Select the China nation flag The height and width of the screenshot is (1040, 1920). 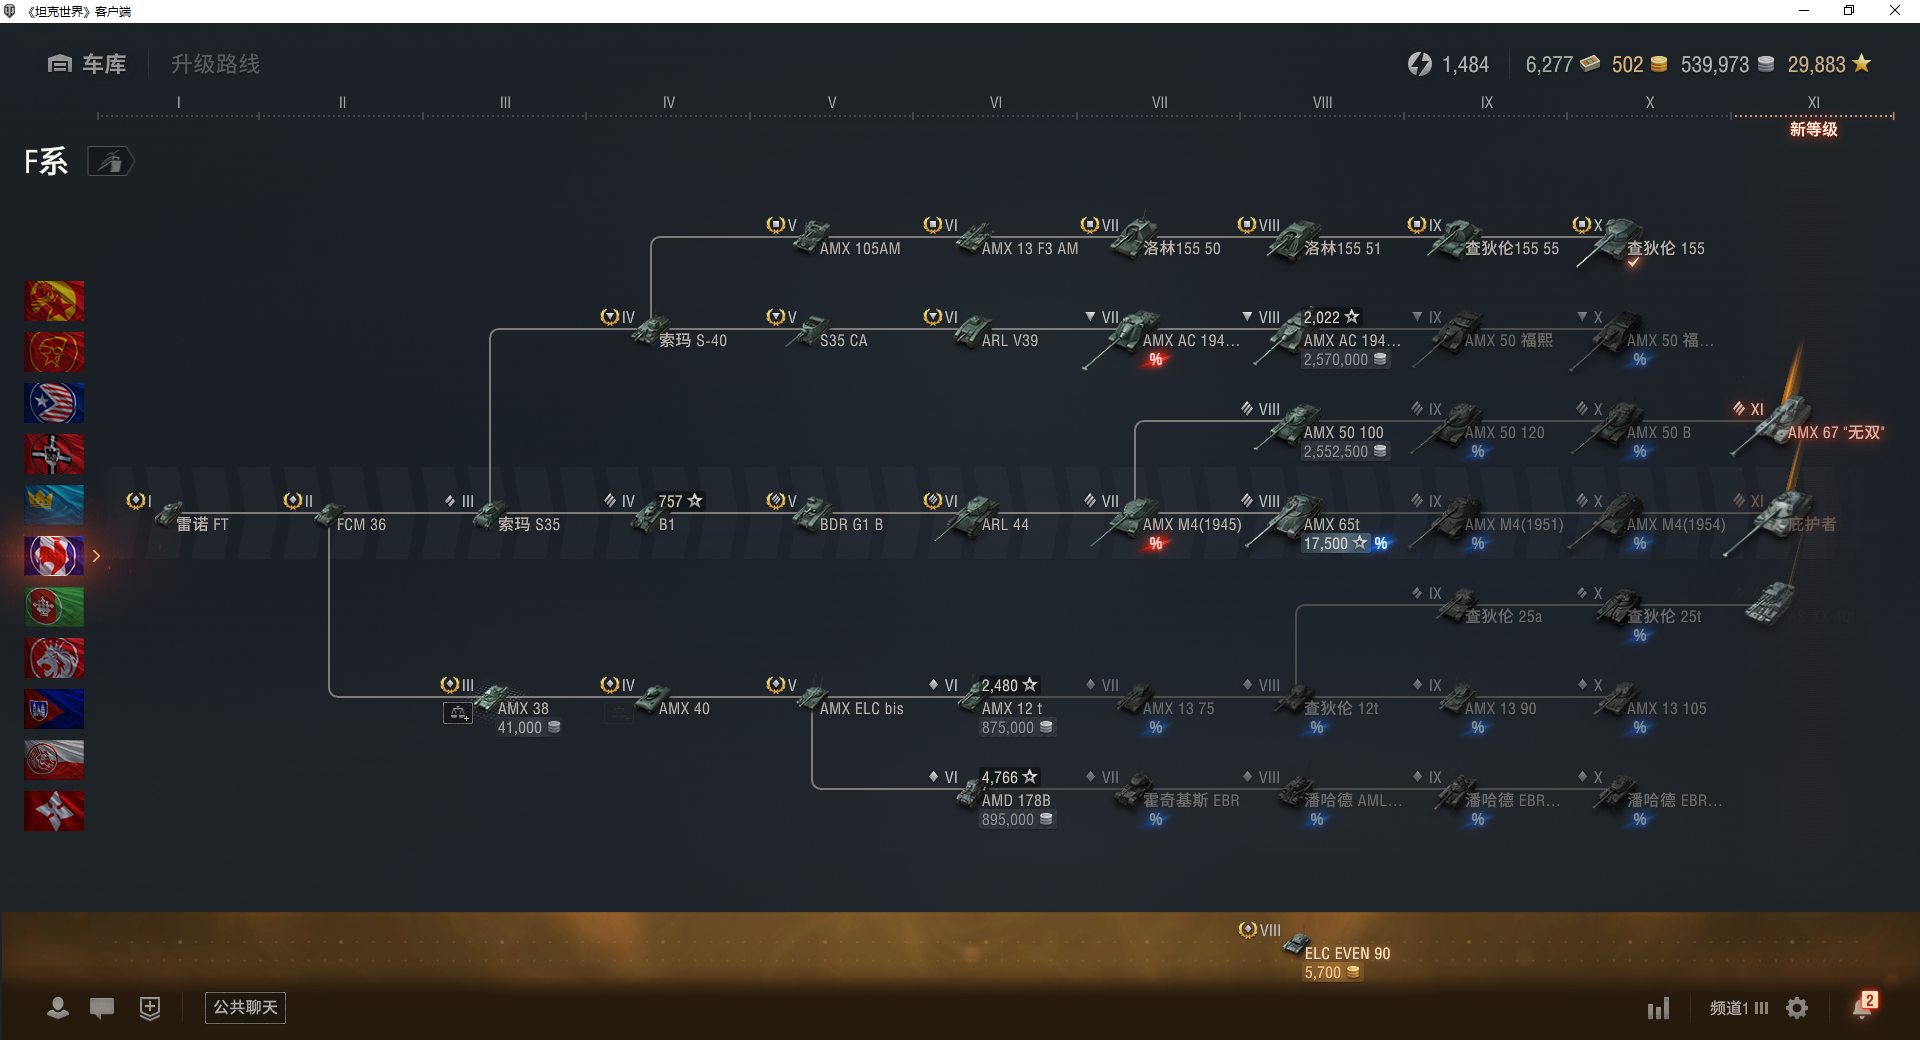pos(54,352)
